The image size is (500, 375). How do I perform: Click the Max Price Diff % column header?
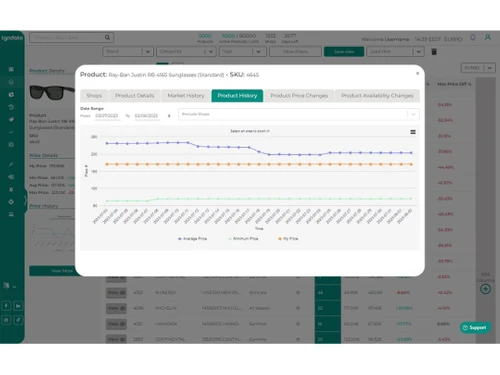[454, 84]
